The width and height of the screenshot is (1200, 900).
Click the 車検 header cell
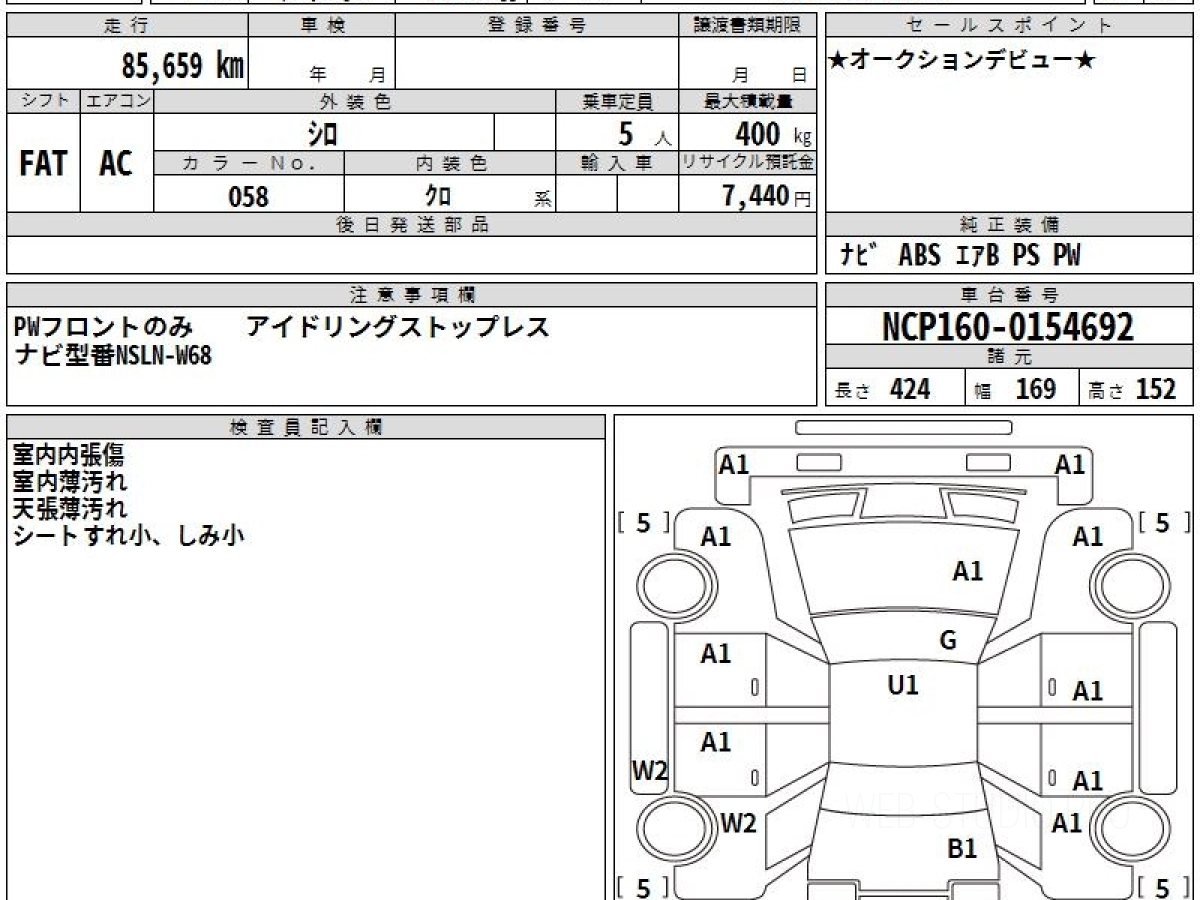pyautogui.click(x=322, y=26)
